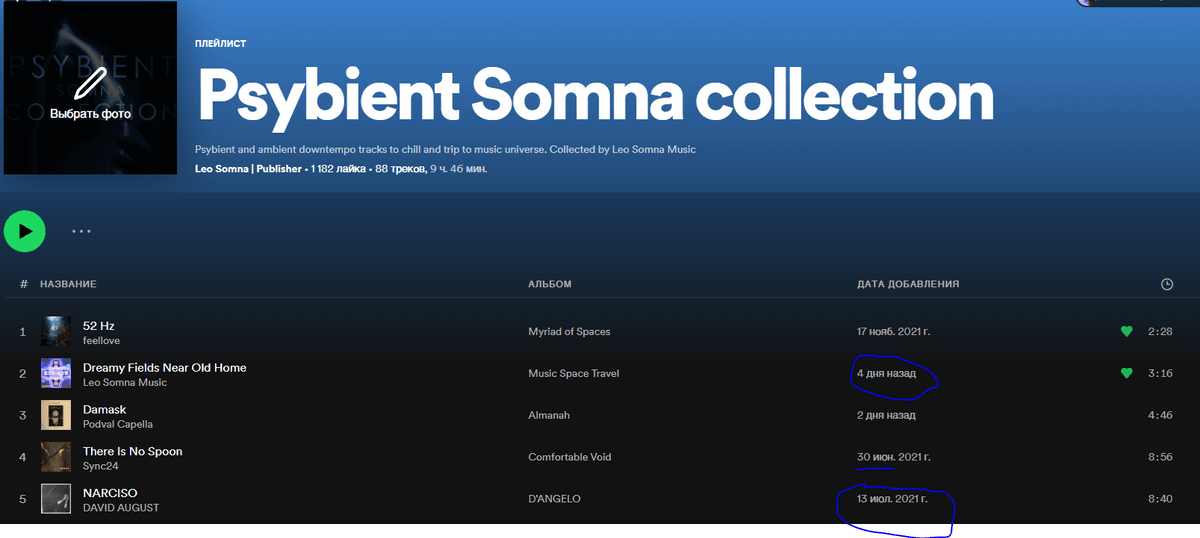1200x538 pixels.
Task: Click date added 2 дня назад
Action: pyautogui.click(x=886, y=415)
